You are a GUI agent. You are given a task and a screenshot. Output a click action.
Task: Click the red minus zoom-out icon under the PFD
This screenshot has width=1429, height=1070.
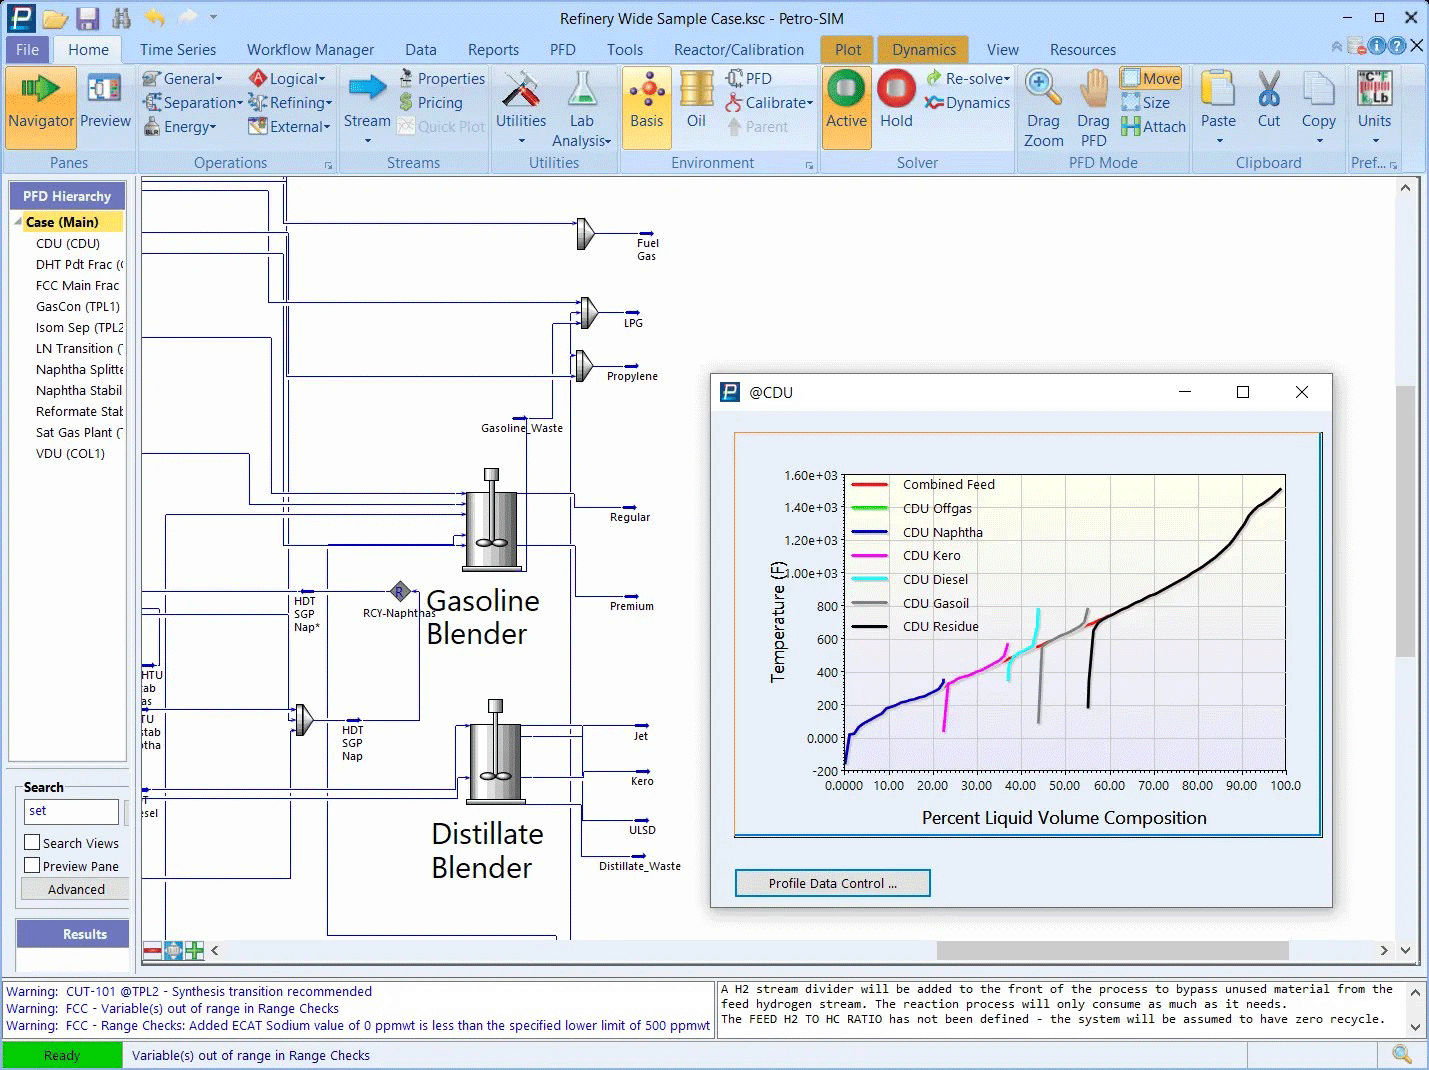[153, 950]
